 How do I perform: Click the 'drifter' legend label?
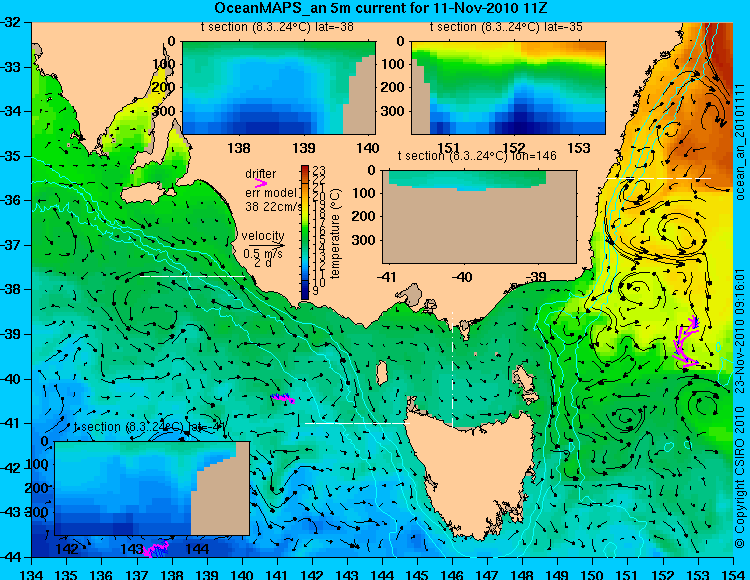pyautogui.click(x=261, y=174)
